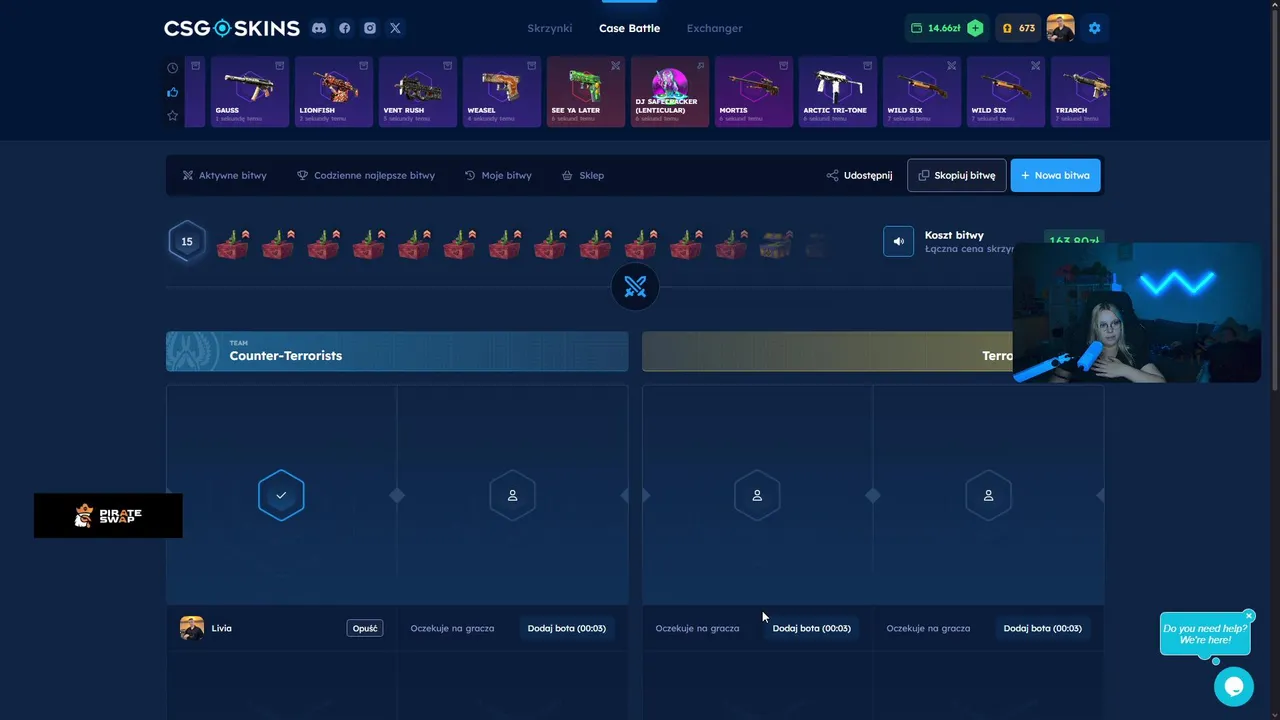This screenshot has width=1280, height=720.
Task: Click the Skopiuj bitwę button
Action: point(956,175)
